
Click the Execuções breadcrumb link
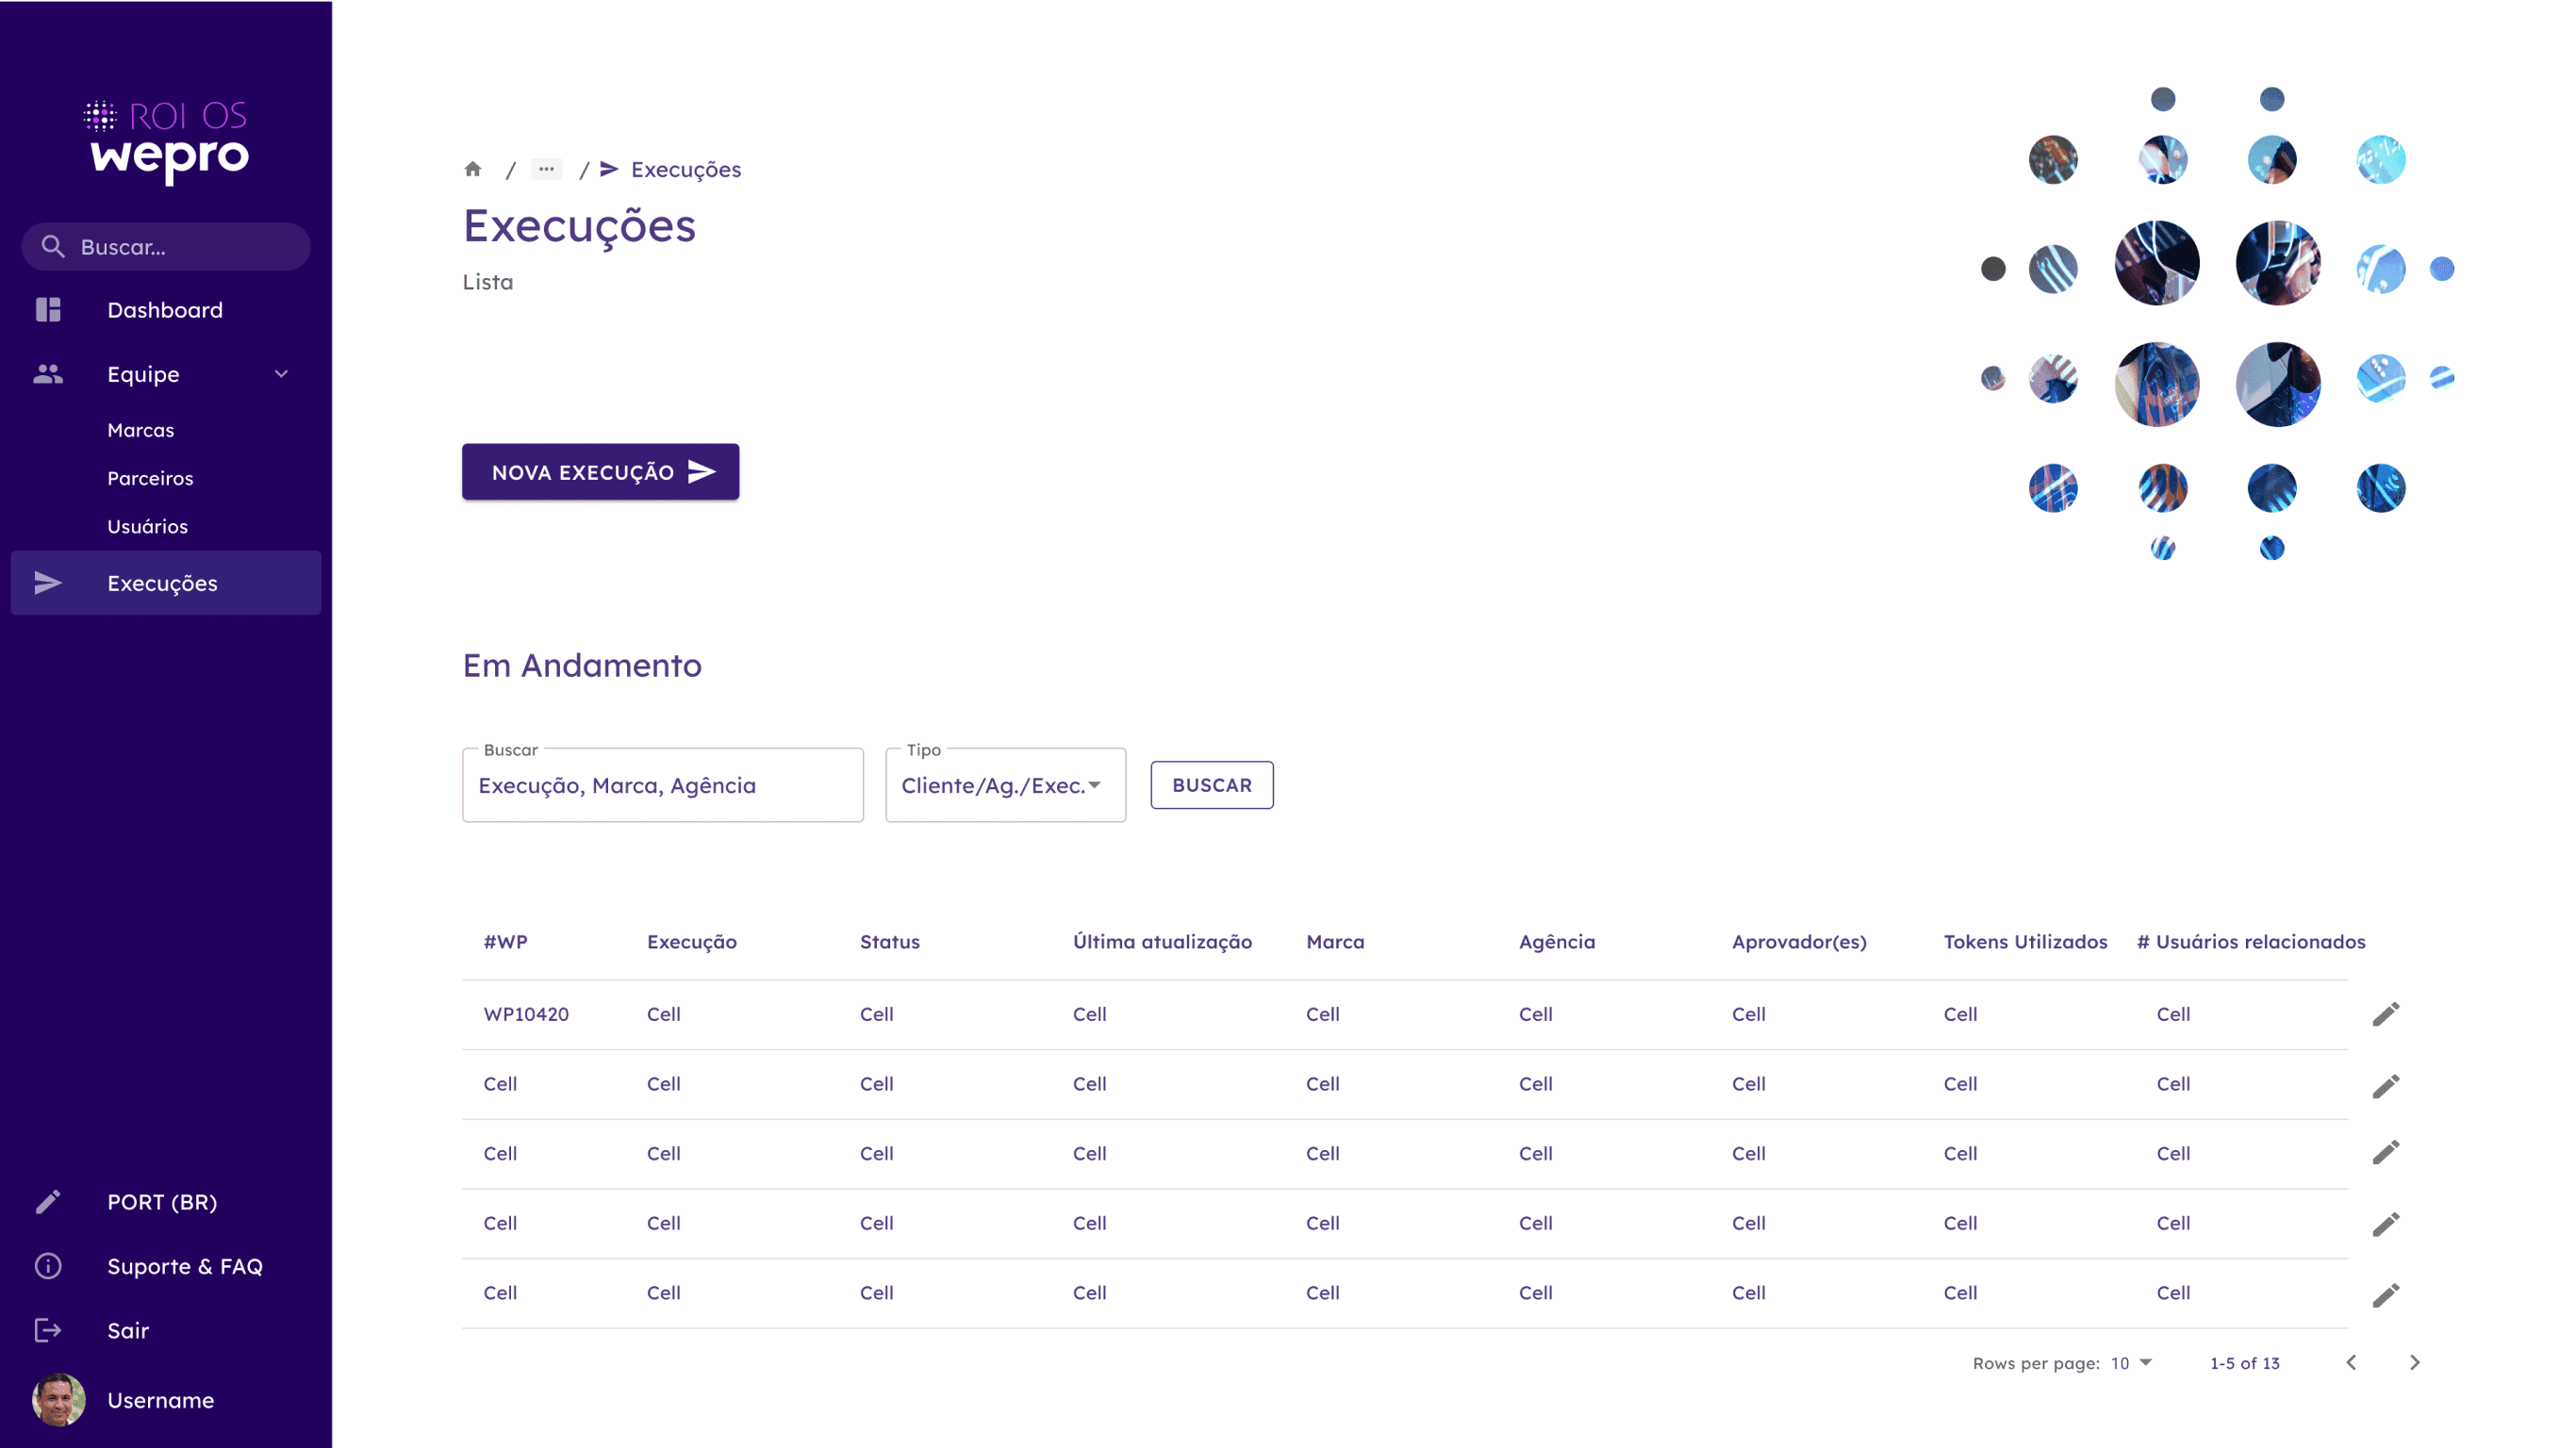(686, 169)
